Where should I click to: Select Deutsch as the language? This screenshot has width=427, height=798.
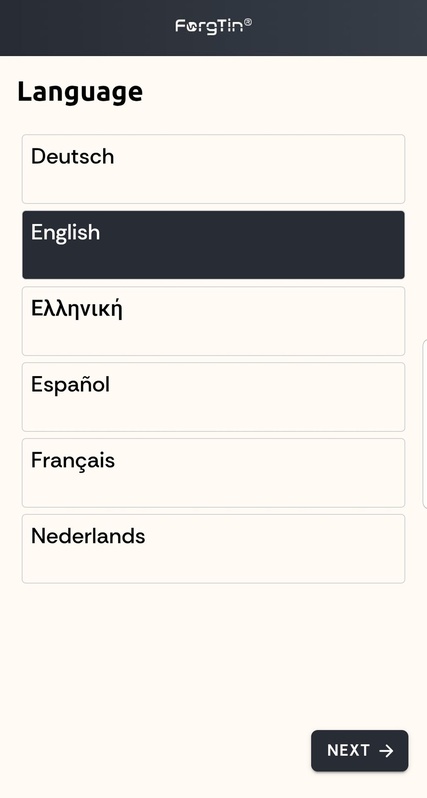click(213, 169)
